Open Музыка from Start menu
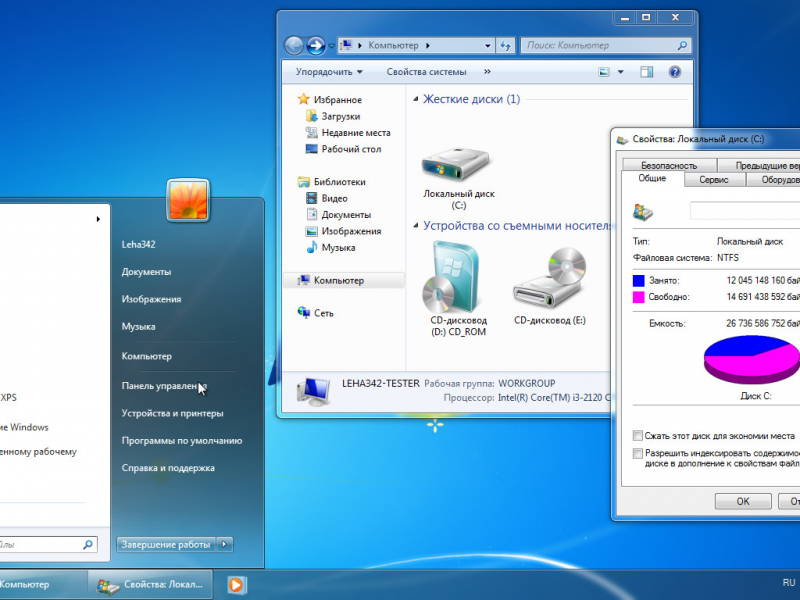This screenshot has height=600, width=800. [x=138, y=327]
